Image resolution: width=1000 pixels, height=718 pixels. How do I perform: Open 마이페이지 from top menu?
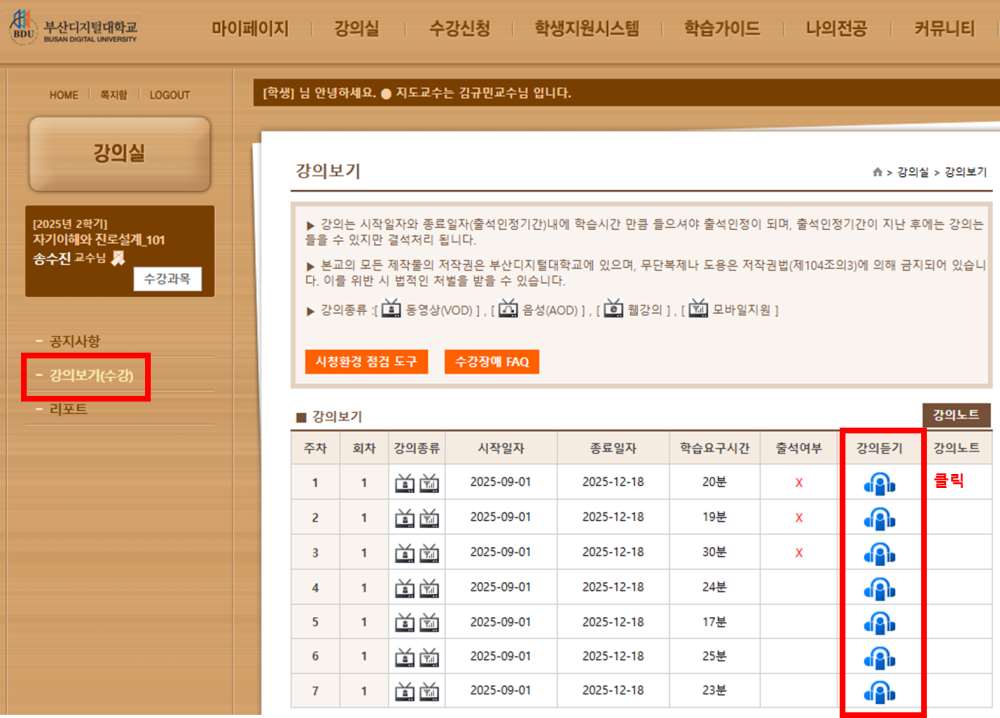(x=251, y=27)
